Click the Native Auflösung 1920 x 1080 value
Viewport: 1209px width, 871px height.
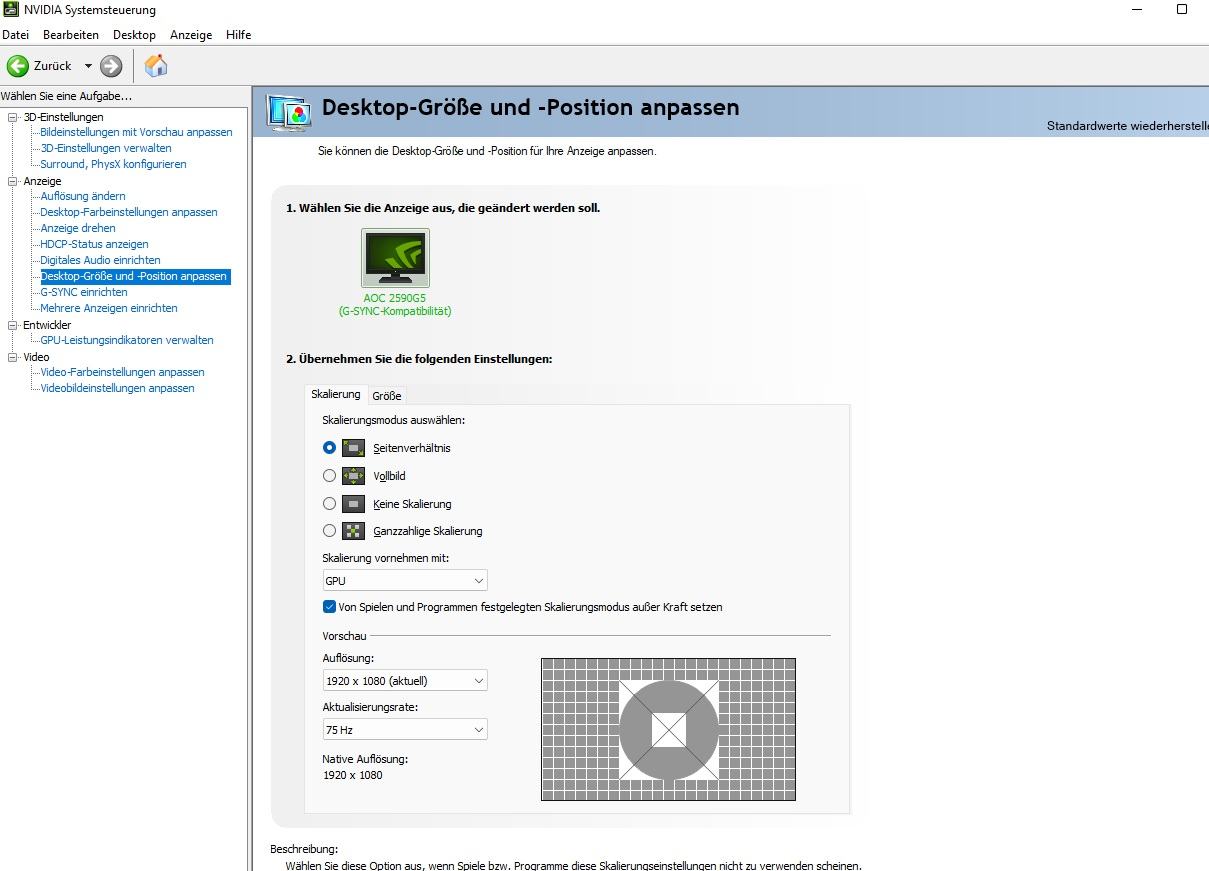[352, 775]
